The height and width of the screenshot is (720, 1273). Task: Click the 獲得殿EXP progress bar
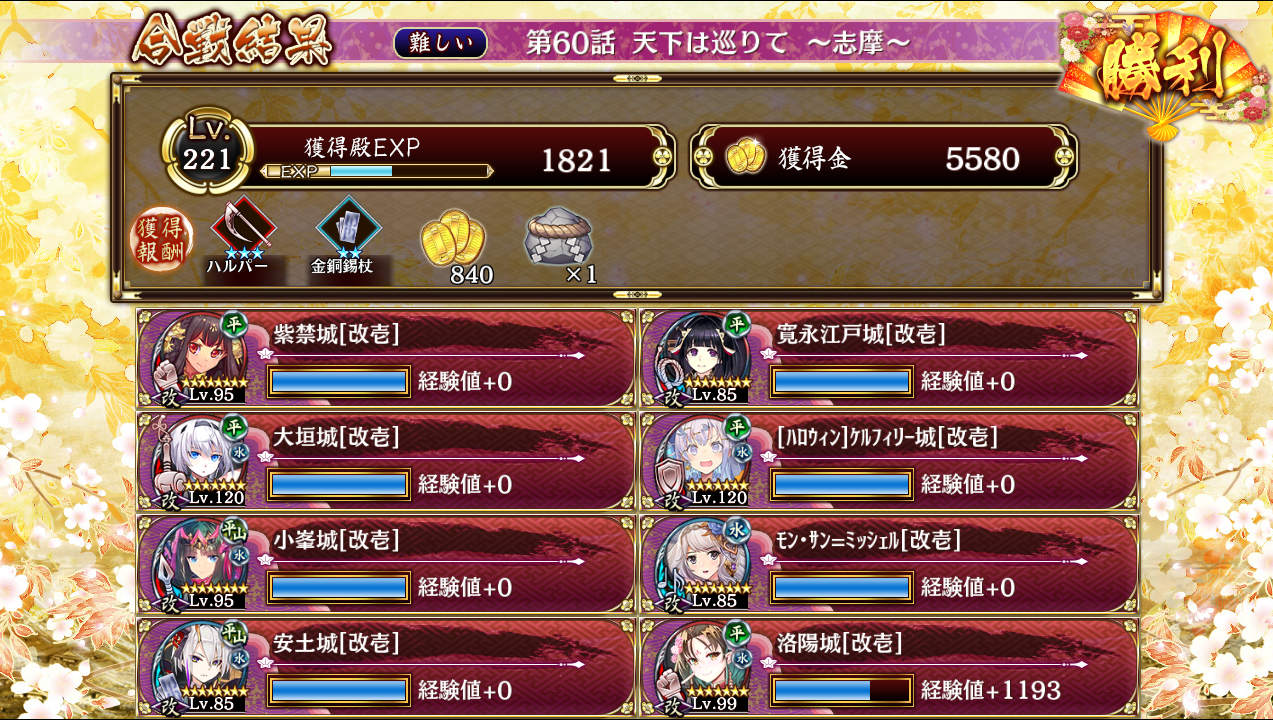(x=377, y=171)
